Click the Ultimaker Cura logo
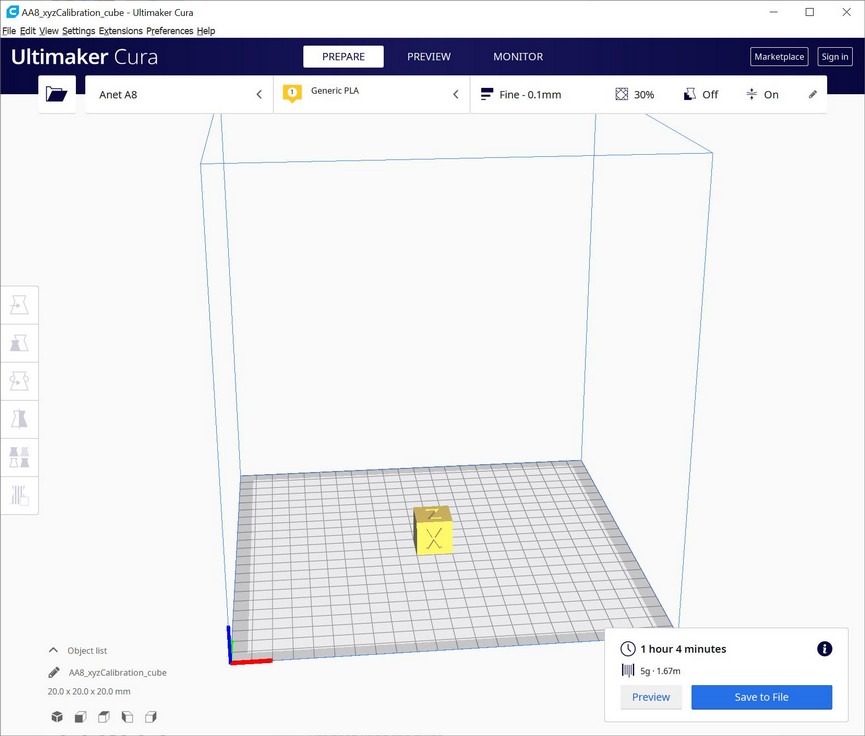 tap(84, 57)
